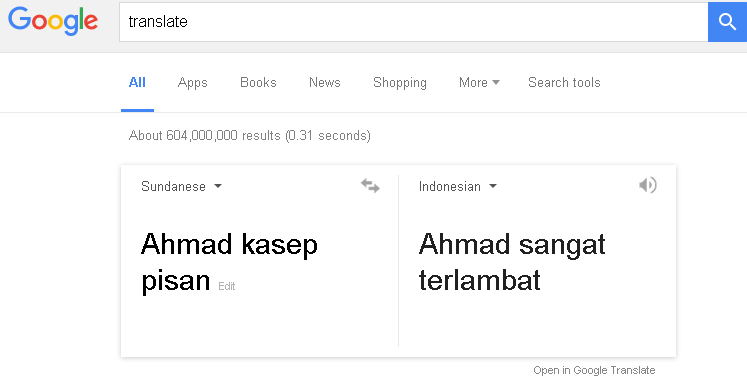The width and height of the screenshot is (747, 392).
Task: Switch to the Books tab
Action: 258,82
